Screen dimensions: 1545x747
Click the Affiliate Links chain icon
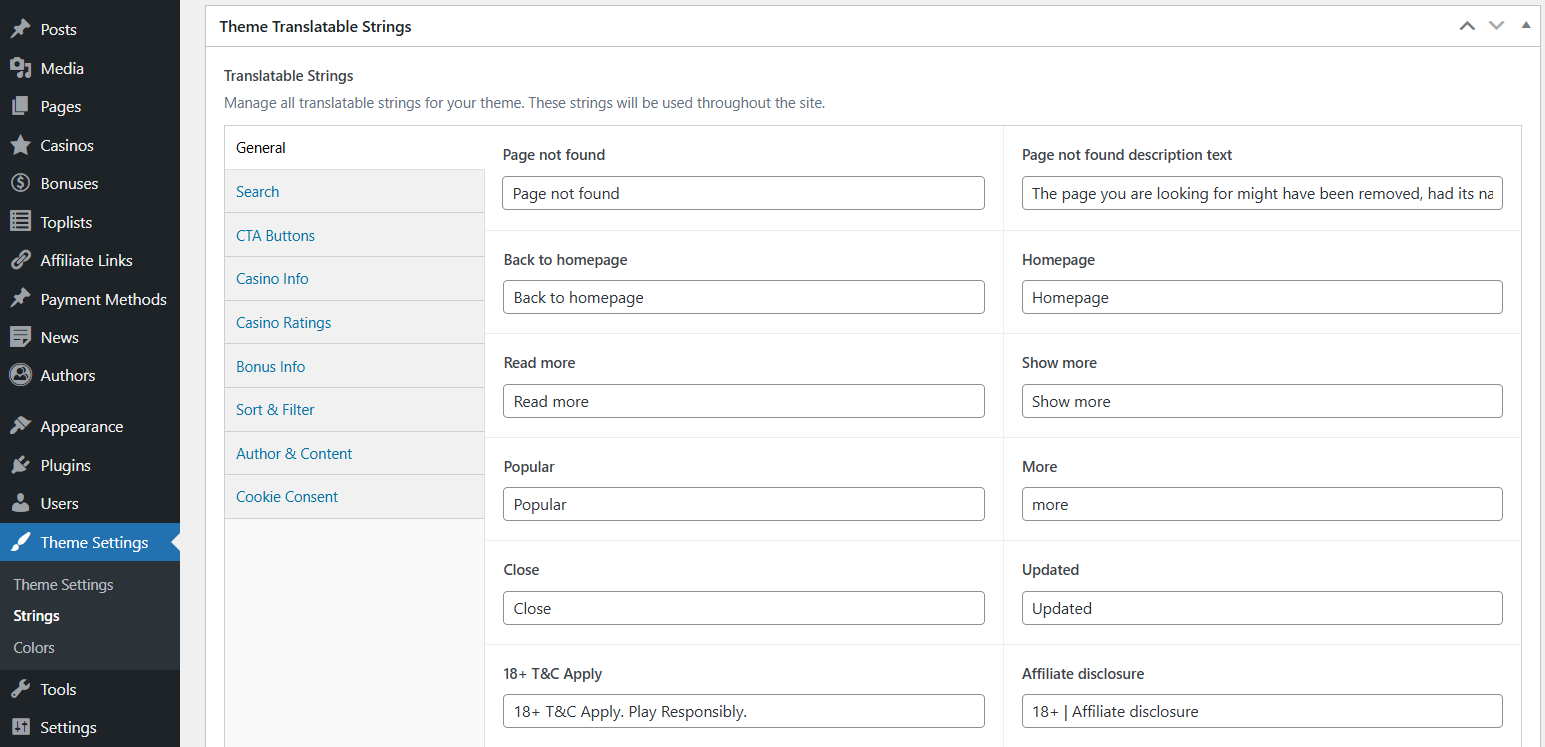point(20,260)
